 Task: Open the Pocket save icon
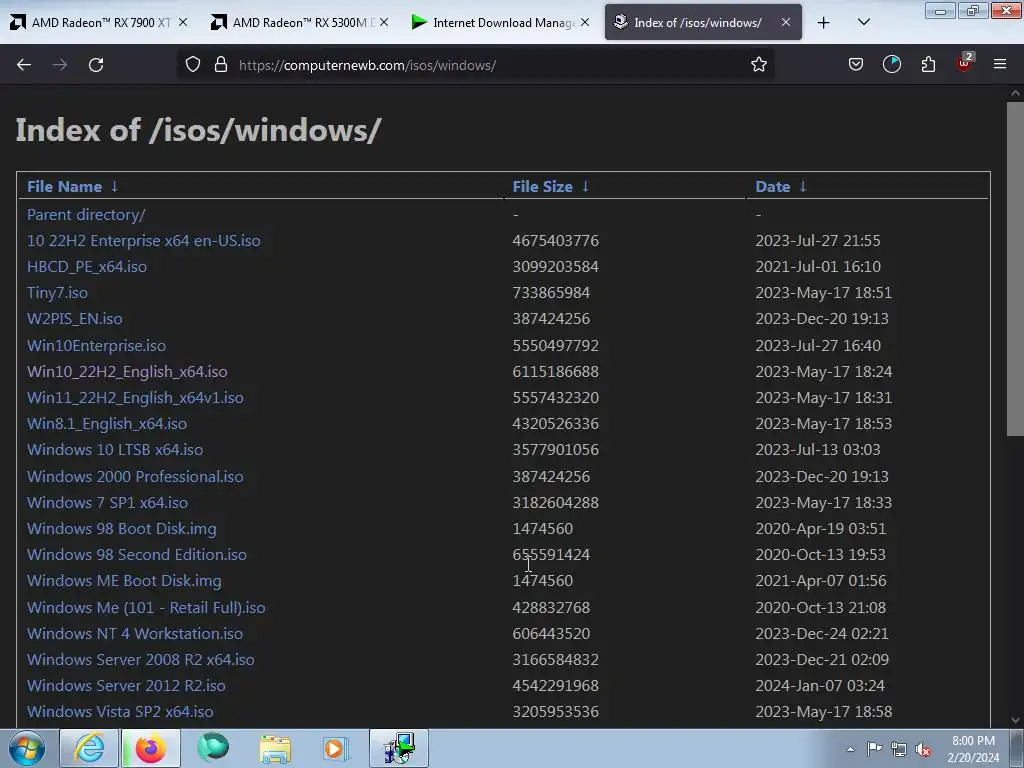tap(856, 65)
